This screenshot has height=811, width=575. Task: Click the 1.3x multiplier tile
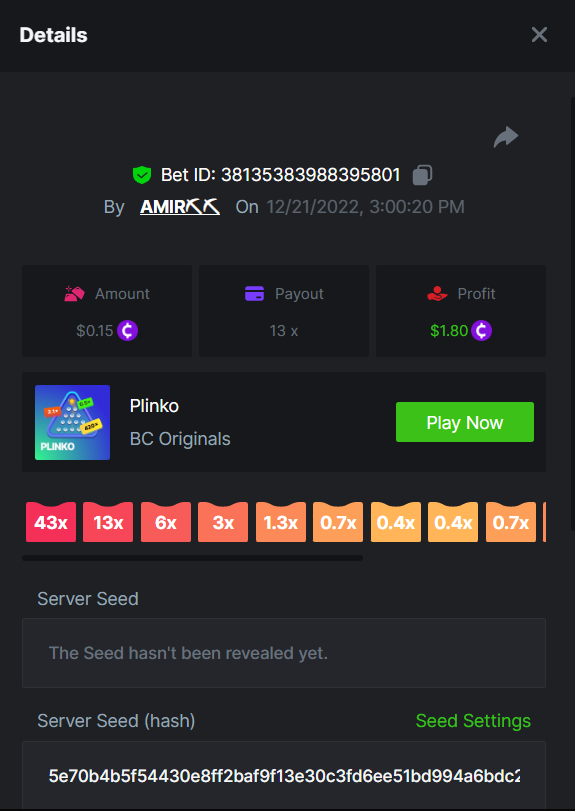tap(281, 522)
